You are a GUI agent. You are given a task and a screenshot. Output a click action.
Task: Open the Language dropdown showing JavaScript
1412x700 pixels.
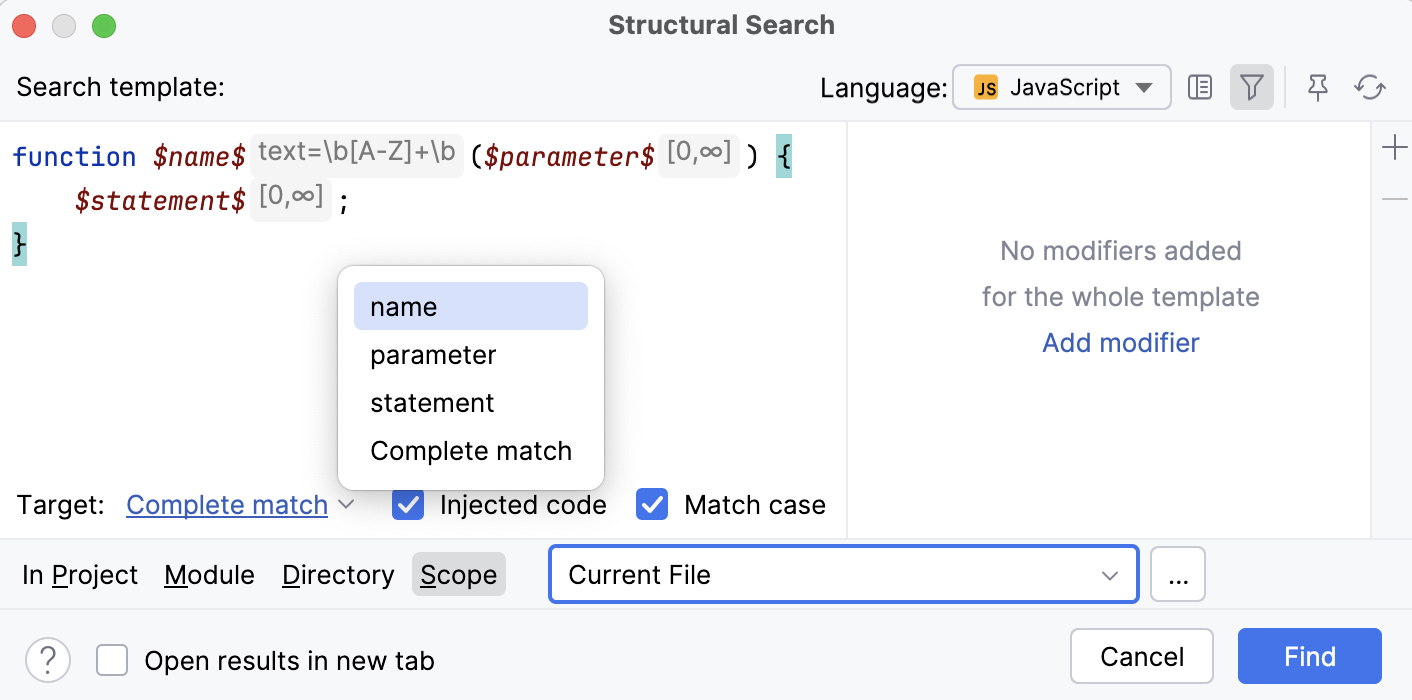(x=1062, y=87)
